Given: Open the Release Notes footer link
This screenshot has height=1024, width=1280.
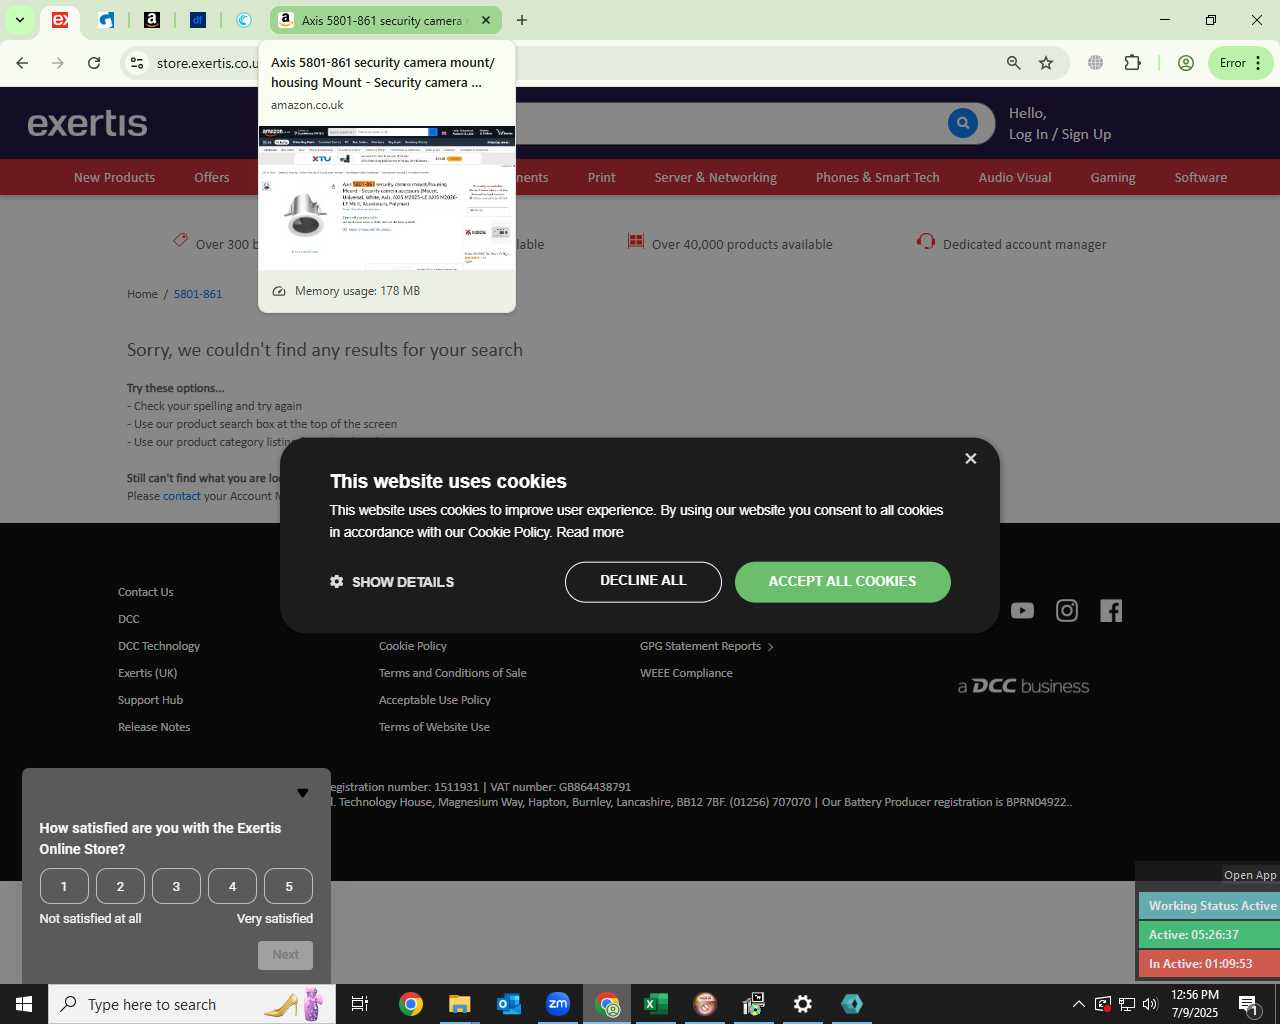Looking at the screenshot, I should point(154,727).
